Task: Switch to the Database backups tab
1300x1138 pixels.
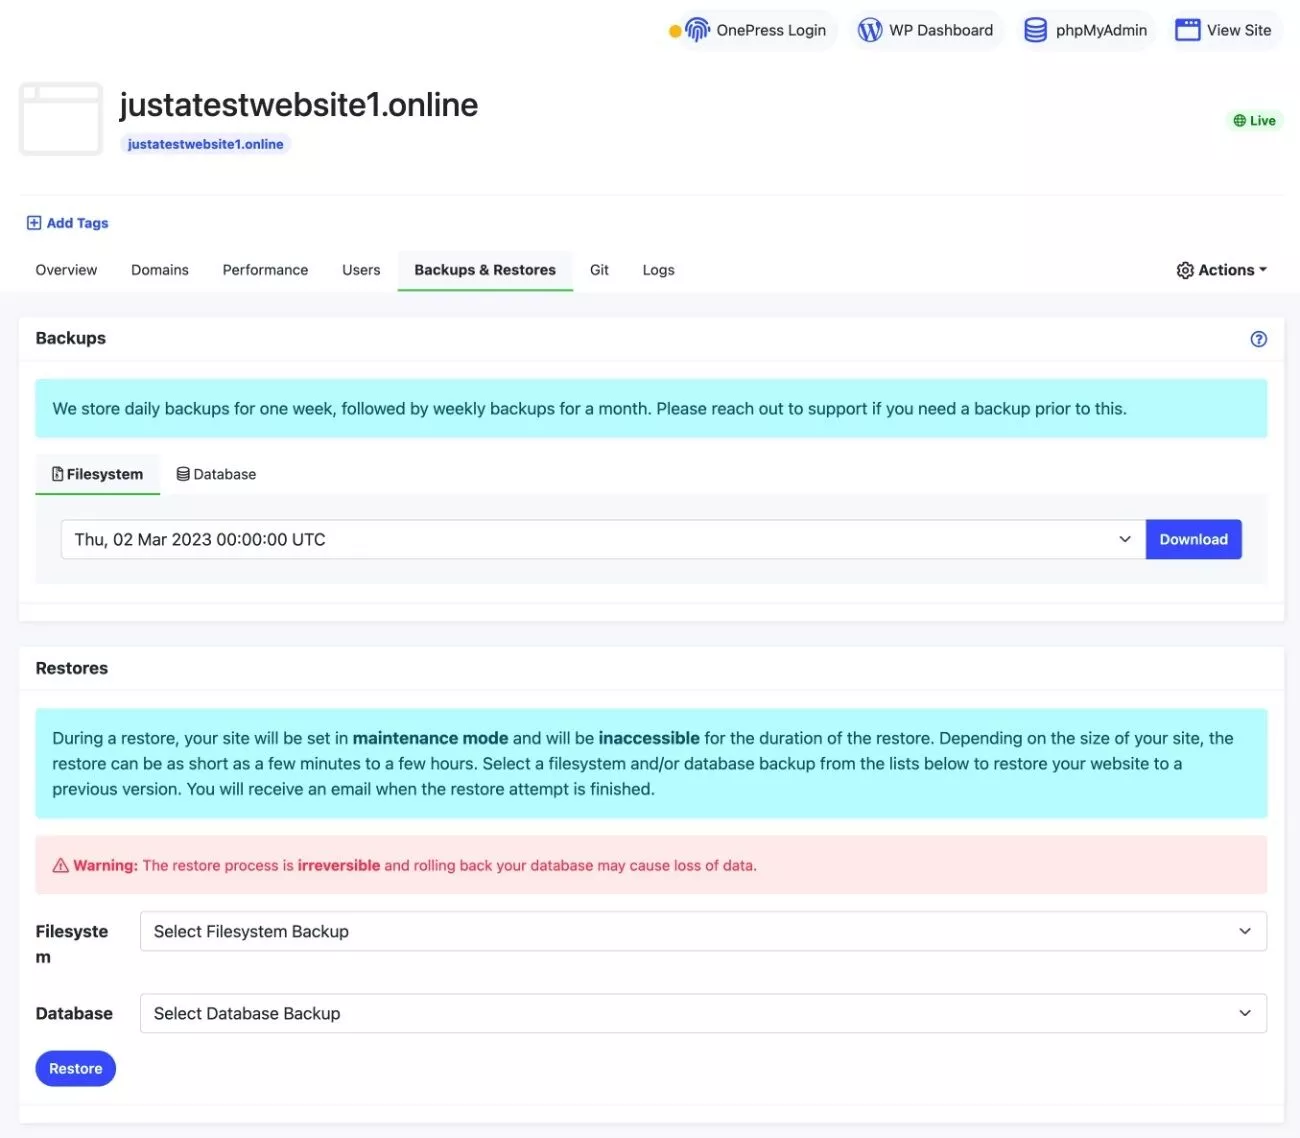Action: pyautogui.click(x=216, y=474)
